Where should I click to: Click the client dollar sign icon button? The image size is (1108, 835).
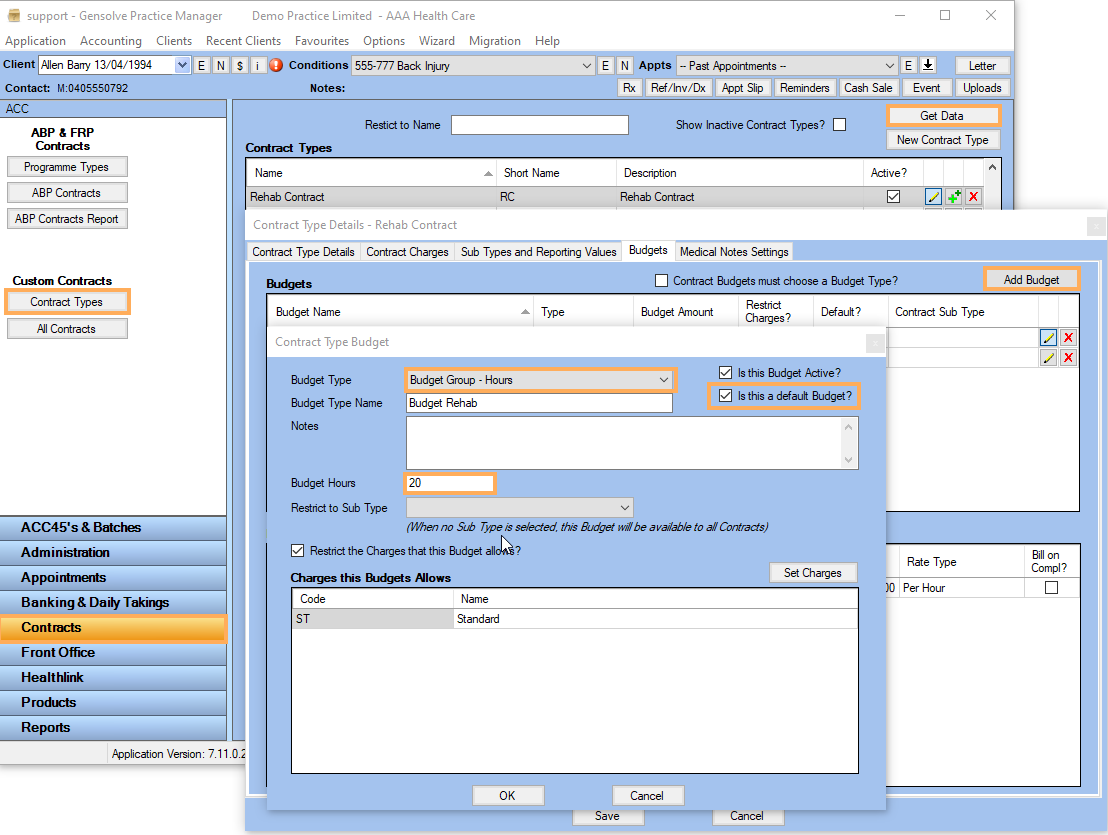239,66
